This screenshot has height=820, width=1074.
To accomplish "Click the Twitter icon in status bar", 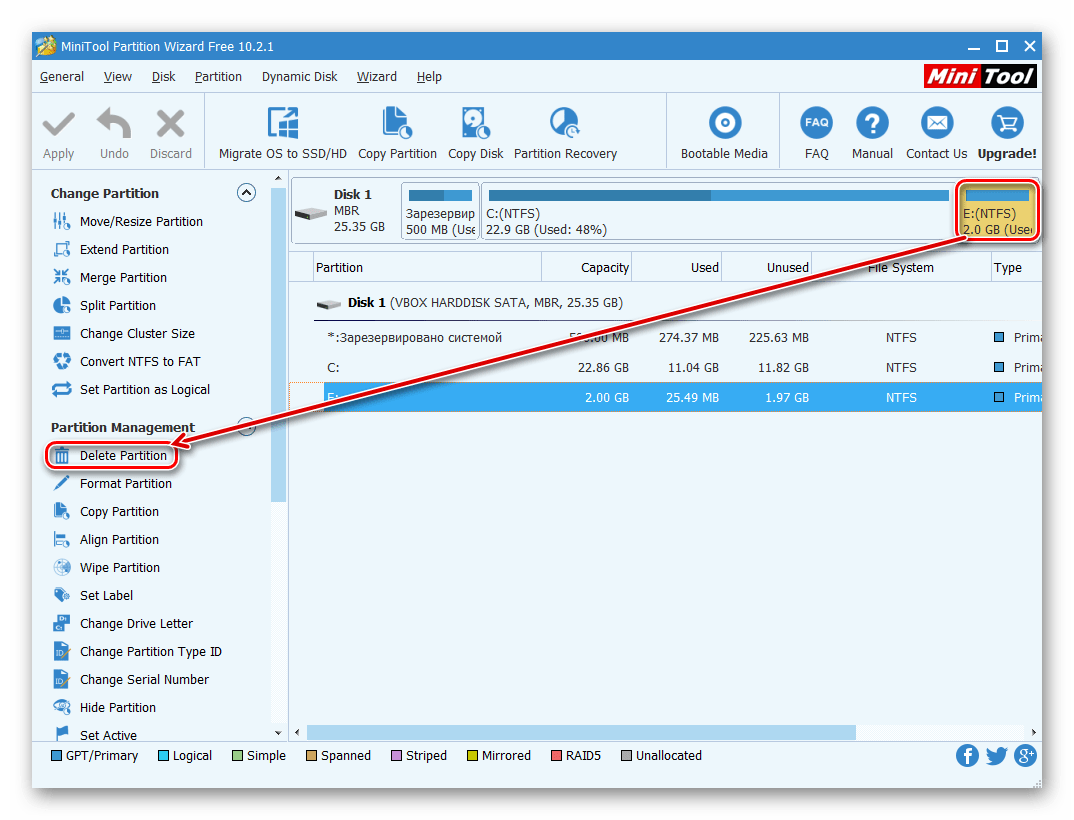I will [x=996, y=756].
